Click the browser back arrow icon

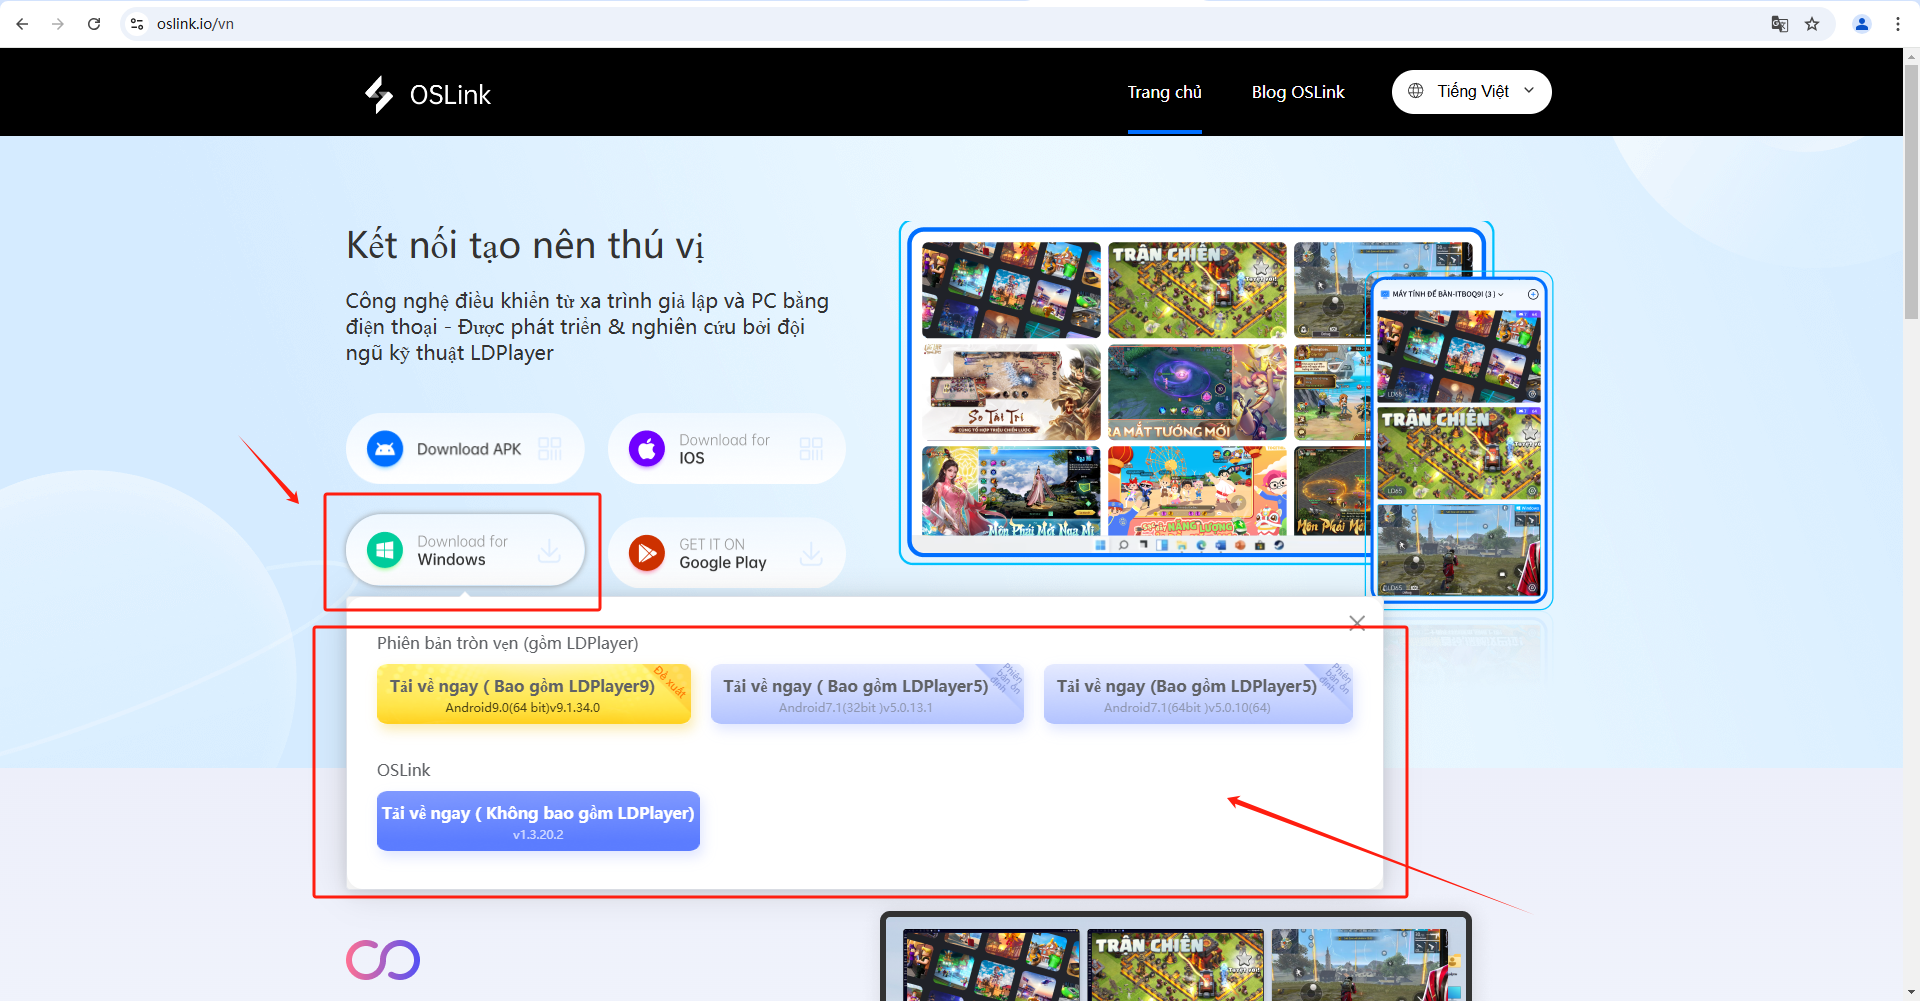(22, 24)
